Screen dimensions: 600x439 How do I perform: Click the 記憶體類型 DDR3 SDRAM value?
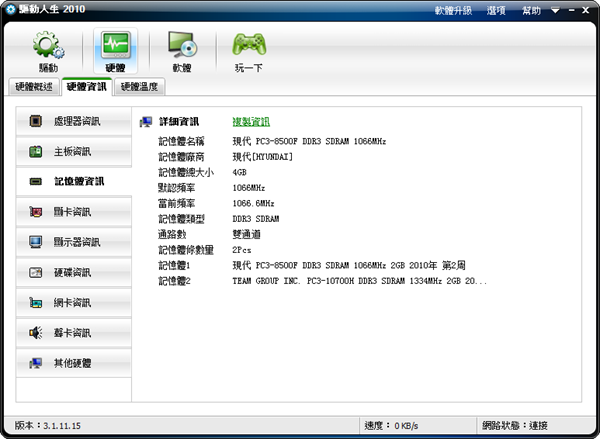point(256,219)
